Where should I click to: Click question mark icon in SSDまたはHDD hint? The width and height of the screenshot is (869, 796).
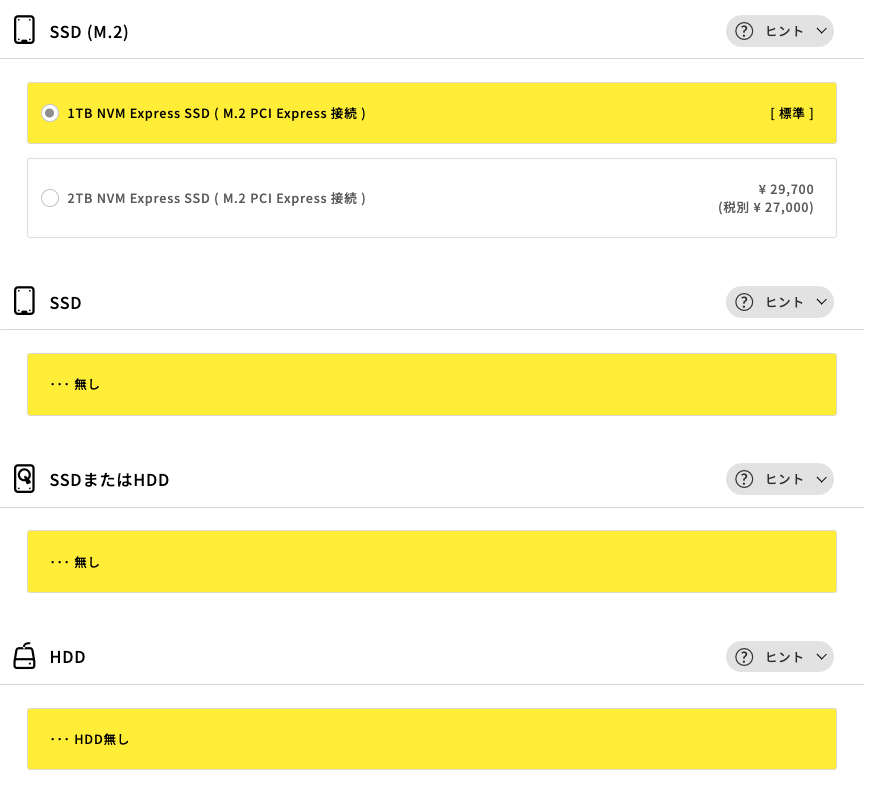(x=744, y=479)
